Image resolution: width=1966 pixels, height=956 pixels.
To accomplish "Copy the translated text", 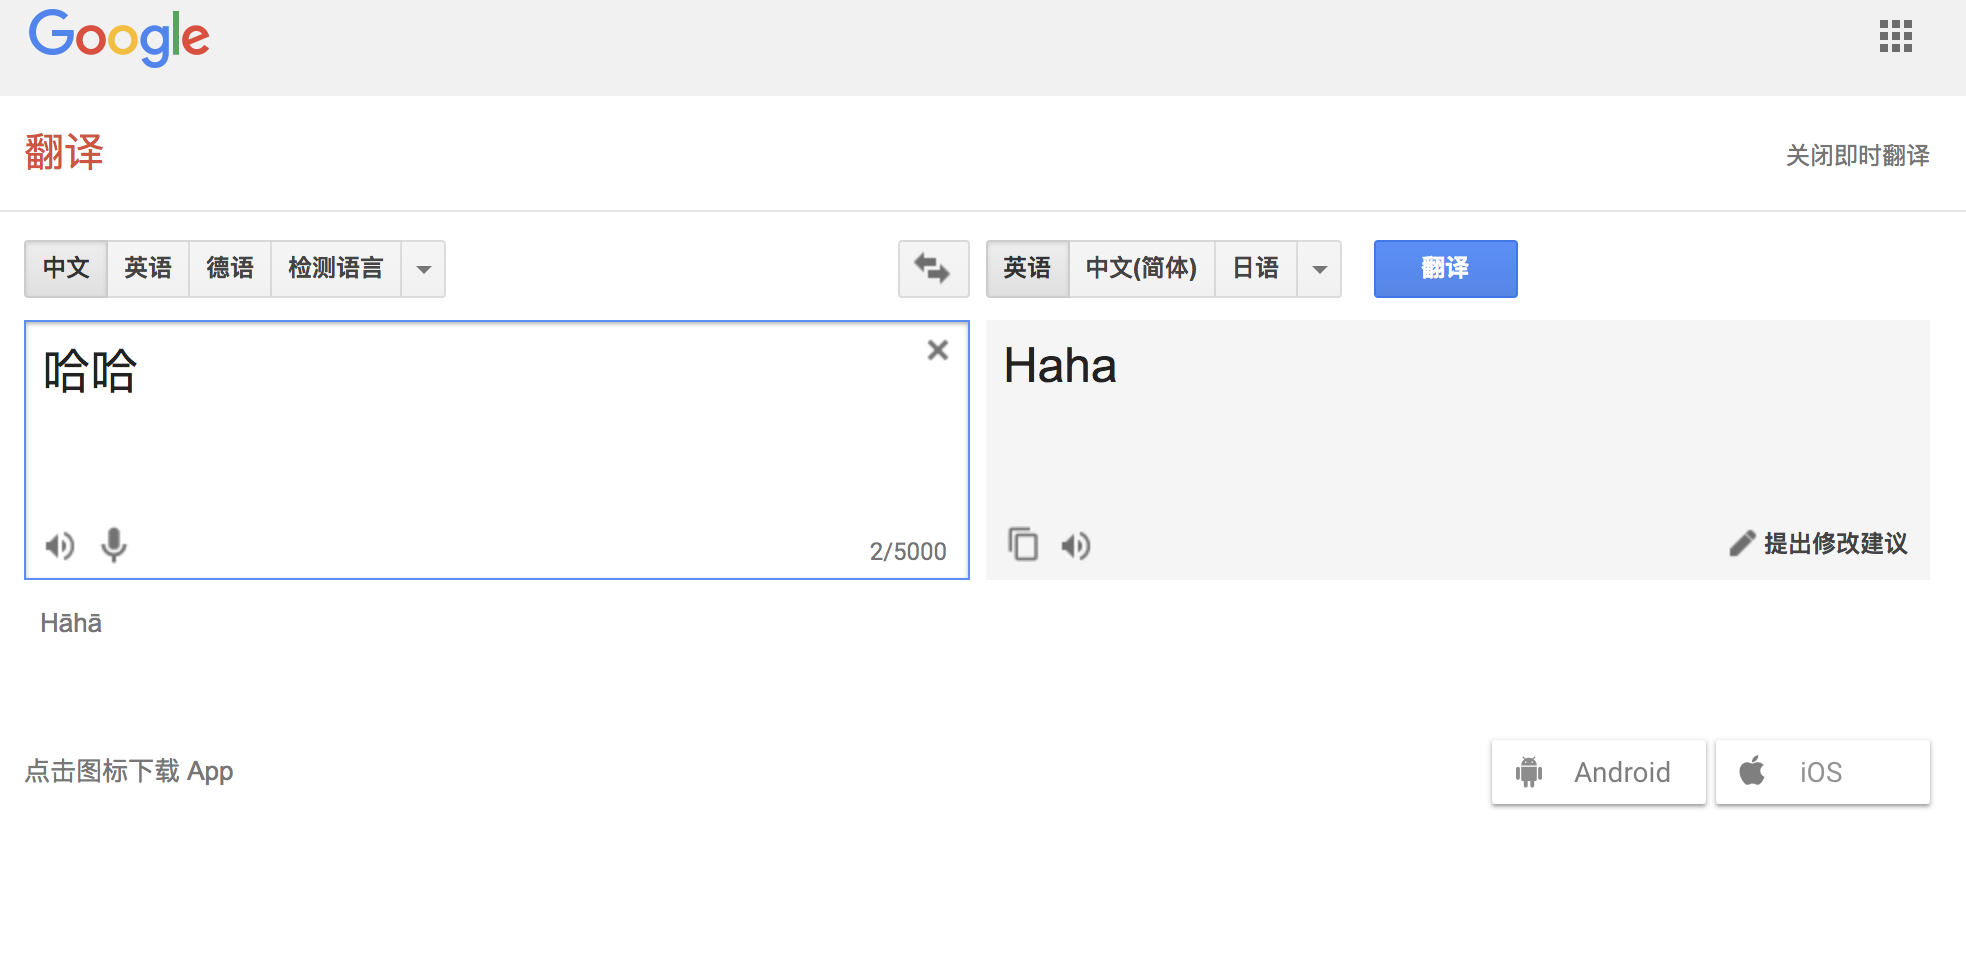I will (x=1023, y=545).
